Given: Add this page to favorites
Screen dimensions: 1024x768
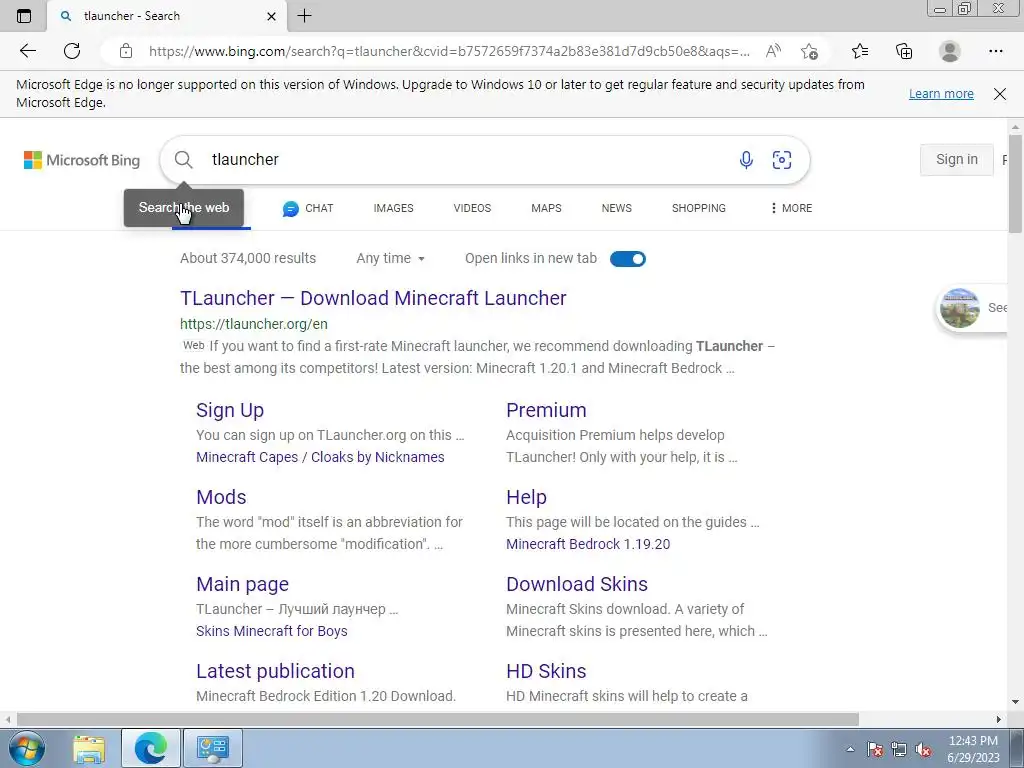Looking at the screenshot, I should [809, 51].
